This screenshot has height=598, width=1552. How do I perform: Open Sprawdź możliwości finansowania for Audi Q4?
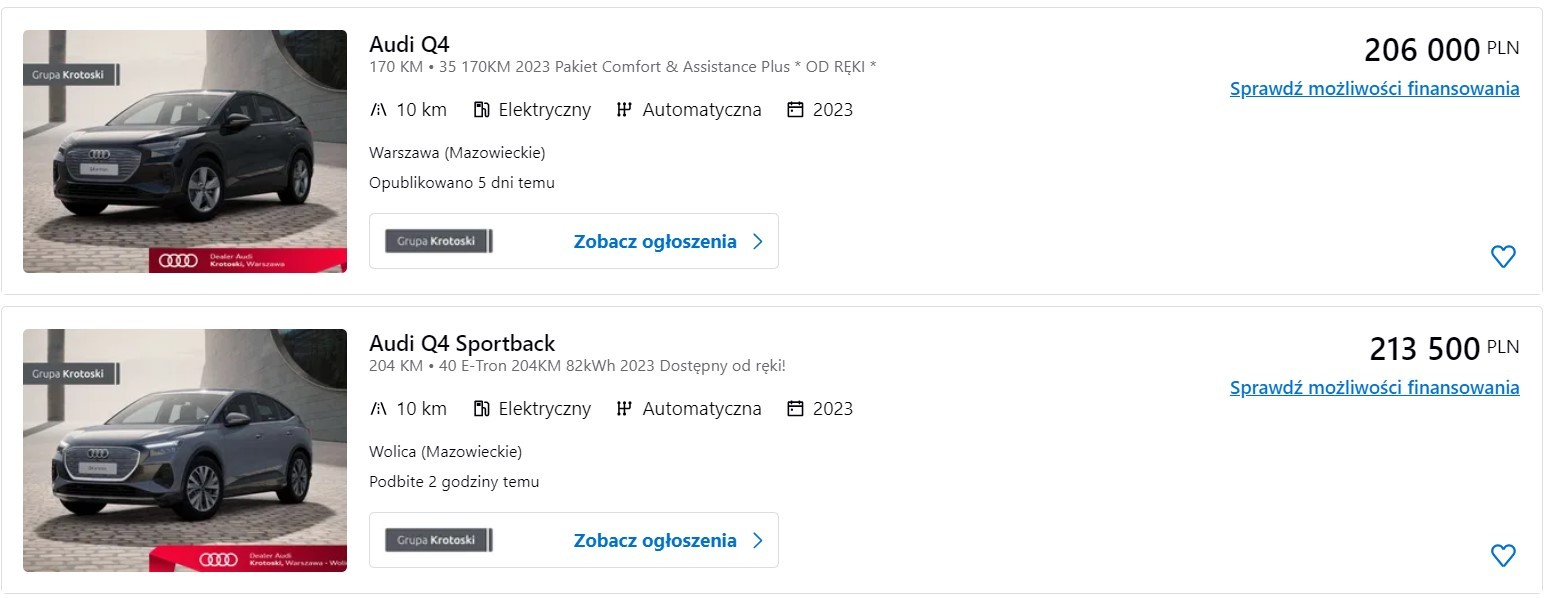(x=1373, y=88)
